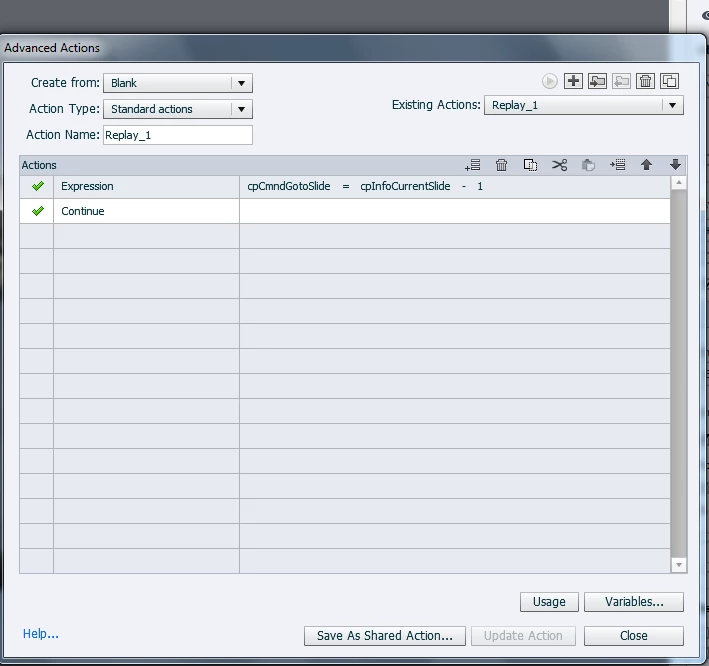Paste row using Actions toolbar paste icon
Image resolution: width=709 pixels, height=666 pixels.
click(588, 165)
